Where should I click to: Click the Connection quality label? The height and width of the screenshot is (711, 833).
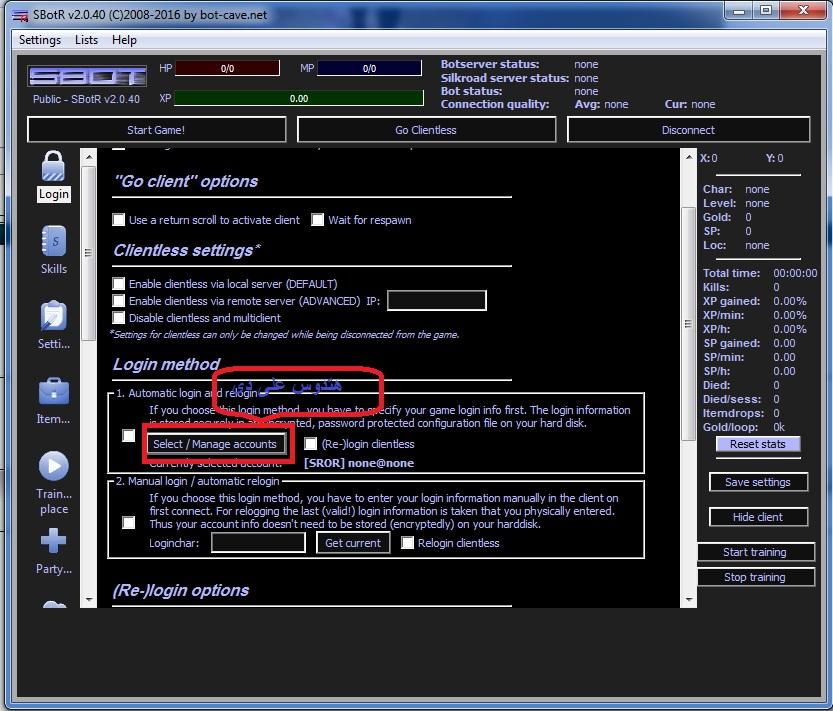click(495, 104)
